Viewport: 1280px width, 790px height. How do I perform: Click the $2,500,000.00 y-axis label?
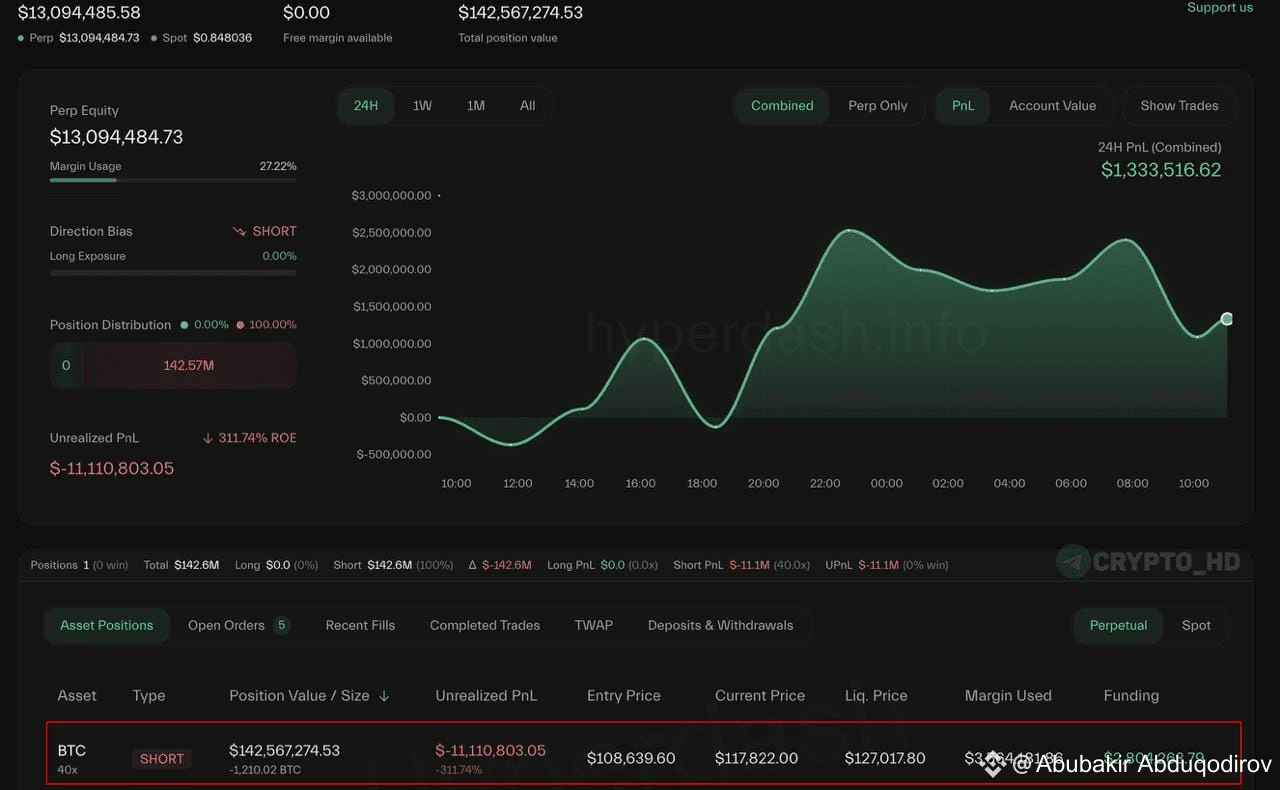coord(392,233)
